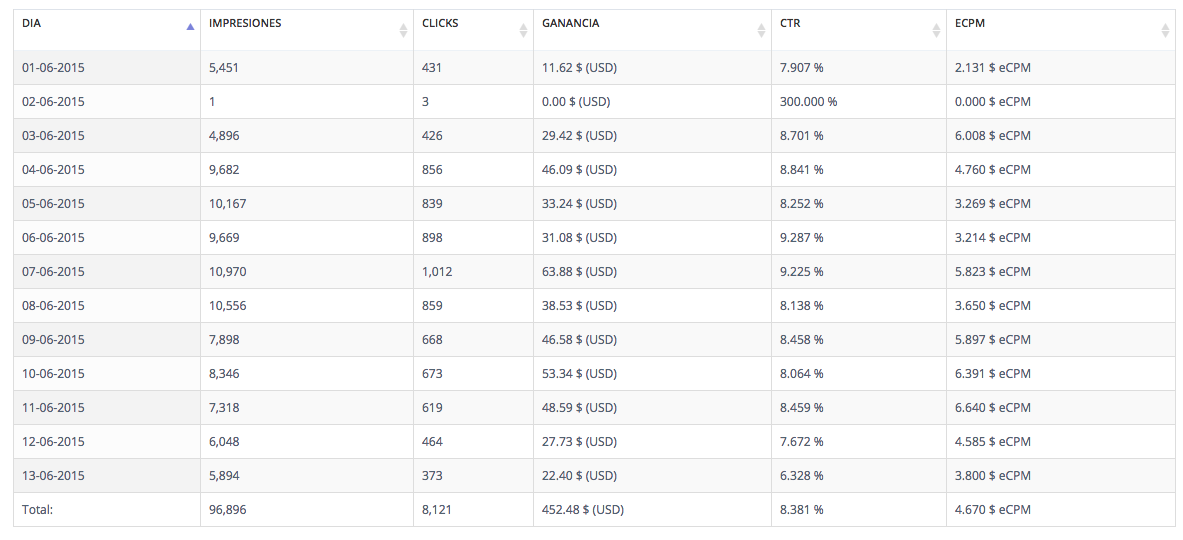Click the ECPM column sort arrows icon
Image resolution: width=1183 pixels, height=540 pixels.
1165,30
